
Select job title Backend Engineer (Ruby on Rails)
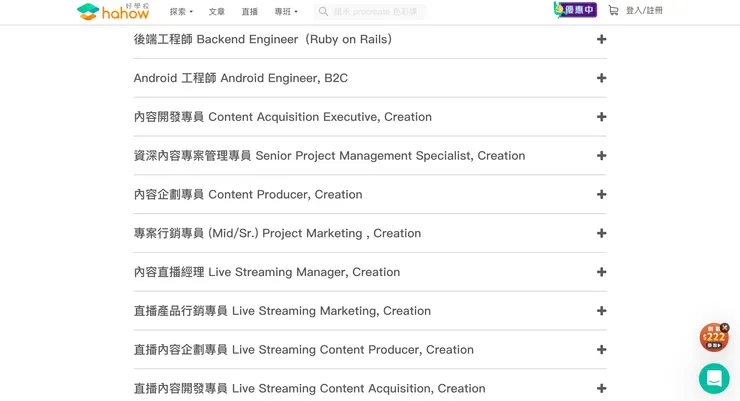263,39
